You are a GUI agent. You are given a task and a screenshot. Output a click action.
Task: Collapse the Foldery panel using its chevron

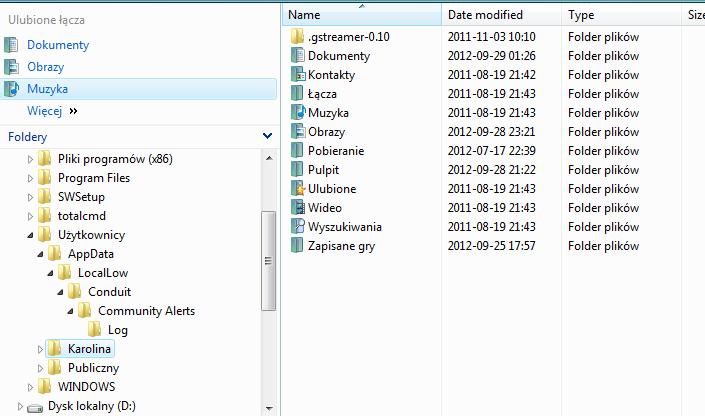pos(267,136)
